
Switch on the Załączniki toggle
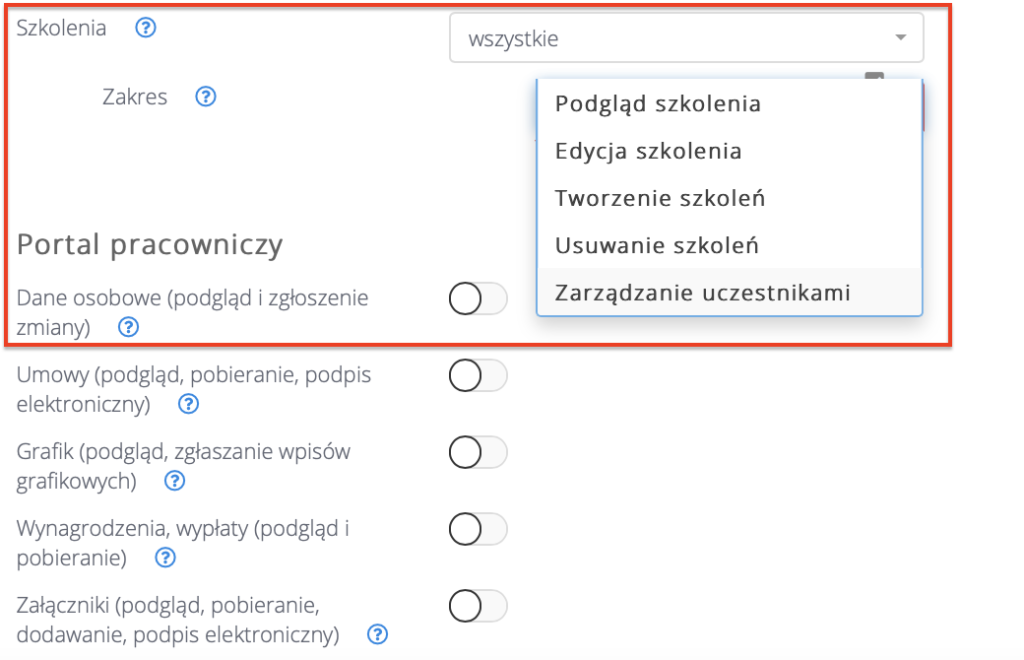(478, 606)
